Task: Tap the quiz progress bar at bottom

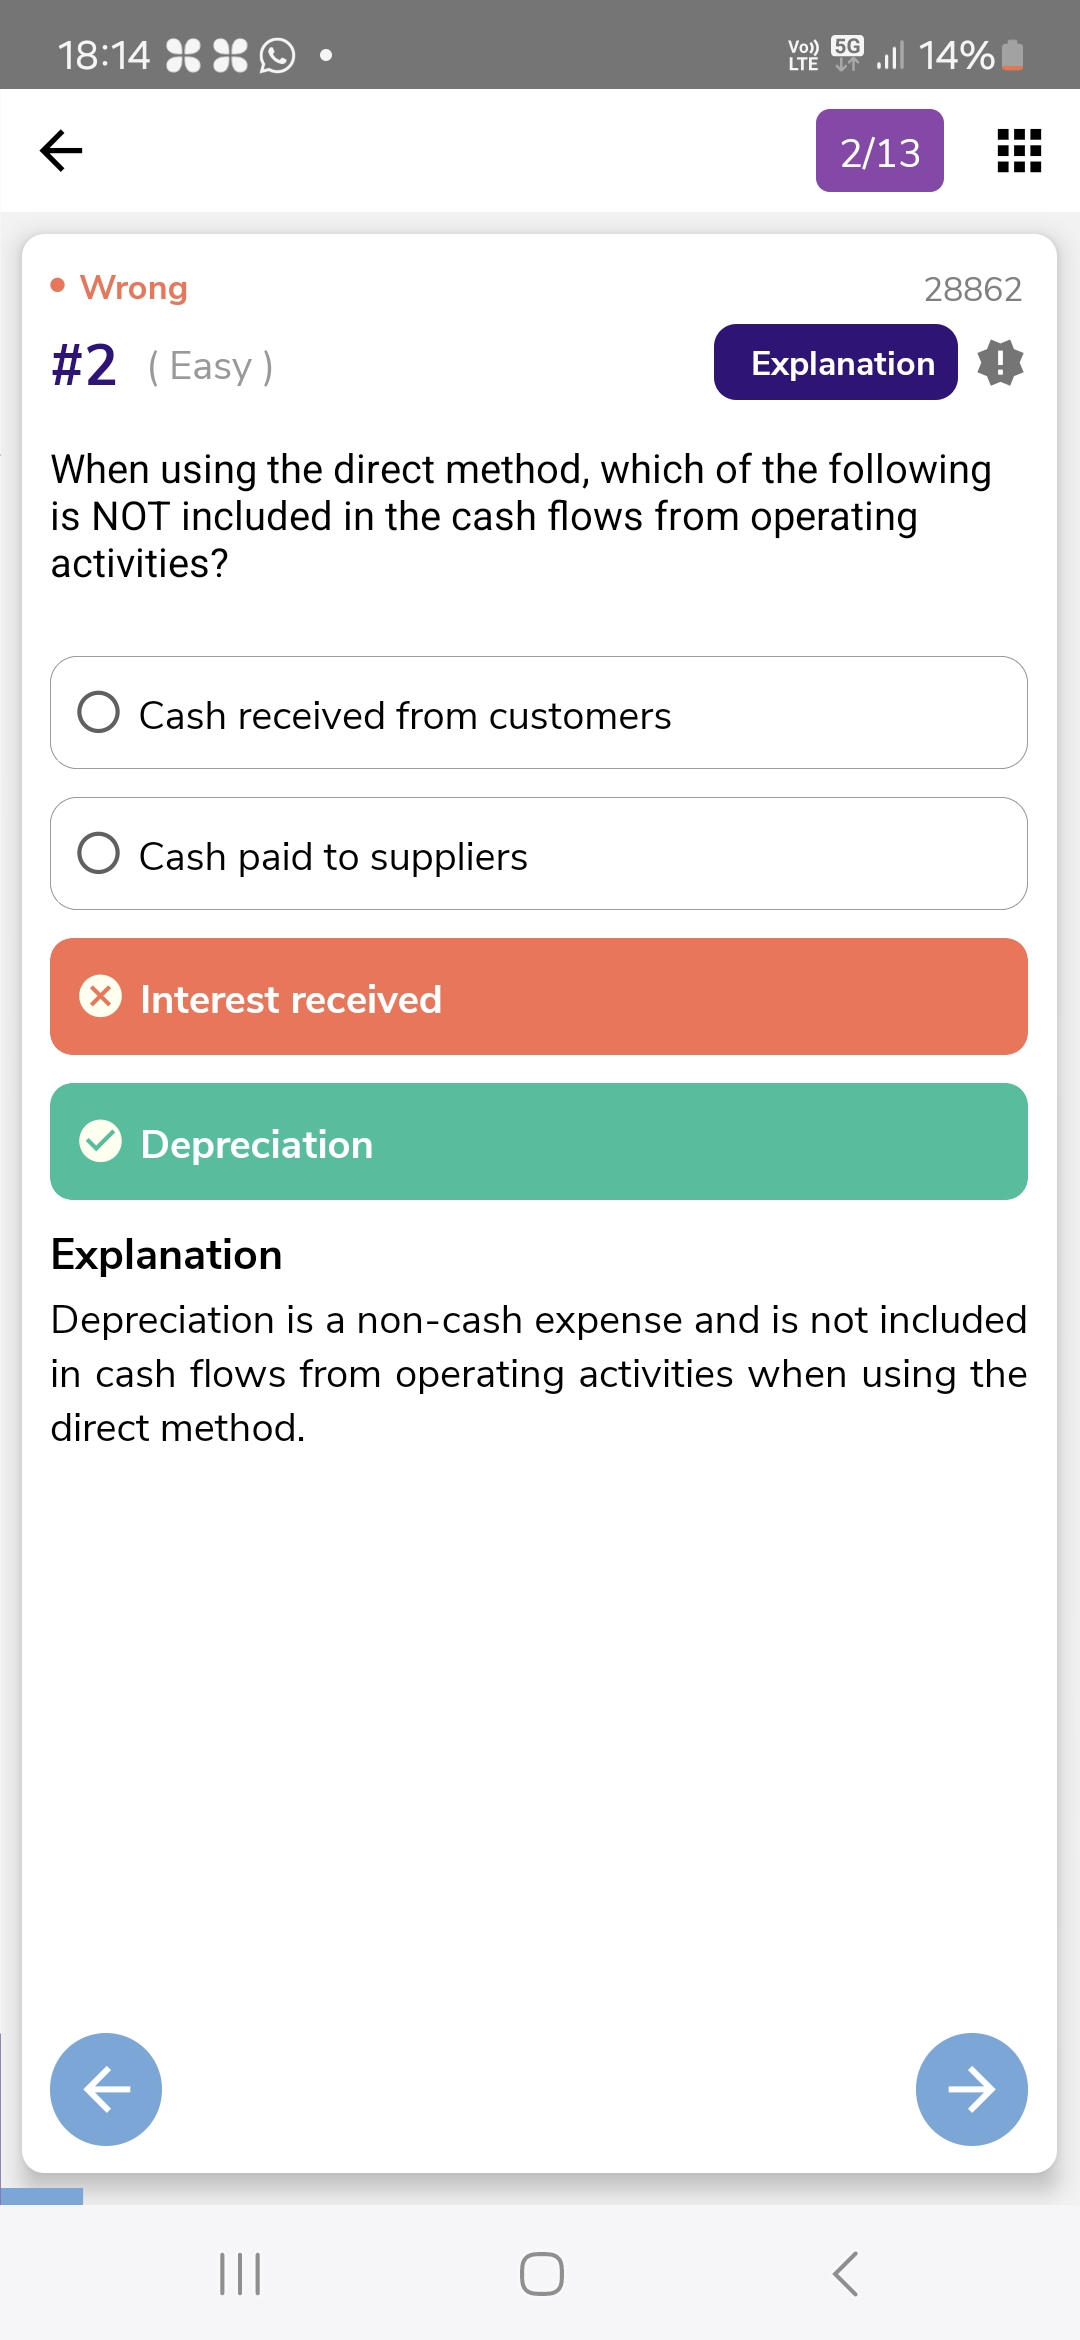Action: pyautogui.click(x=42, y=2197)
